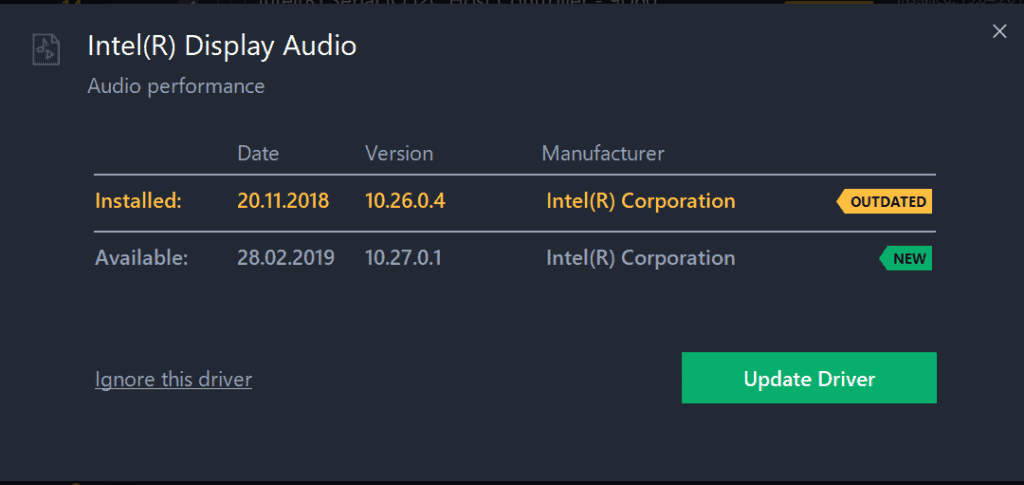Click the audio file icon beside the title
Viewport: 1024px width, 485px height.
[x=45, y=49]
